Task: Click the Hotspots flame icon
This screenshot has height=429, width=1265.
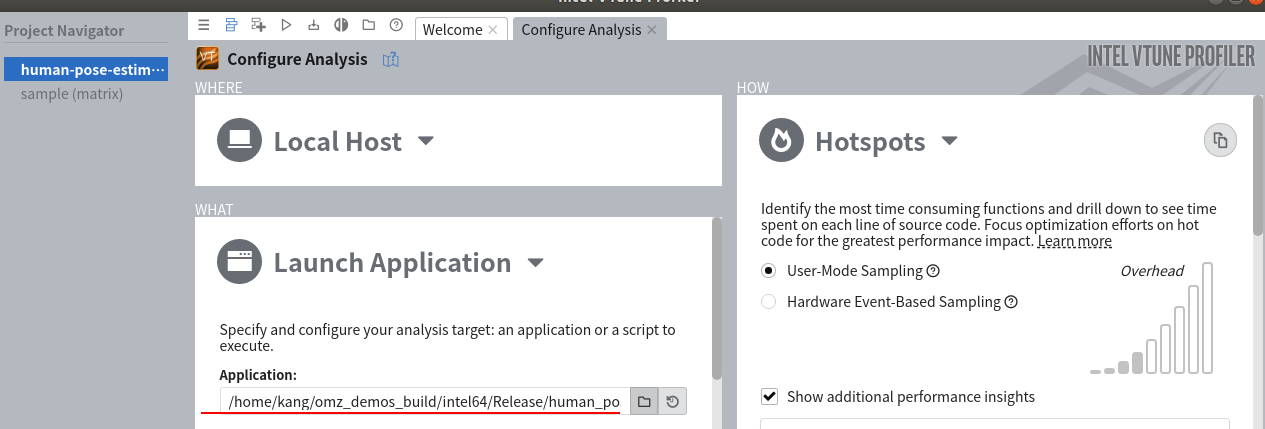Action: 781,140
